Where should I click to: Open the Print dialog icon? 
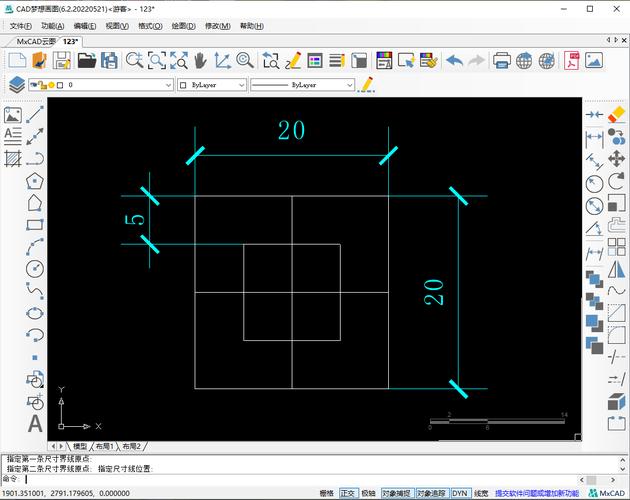[501, 60]
